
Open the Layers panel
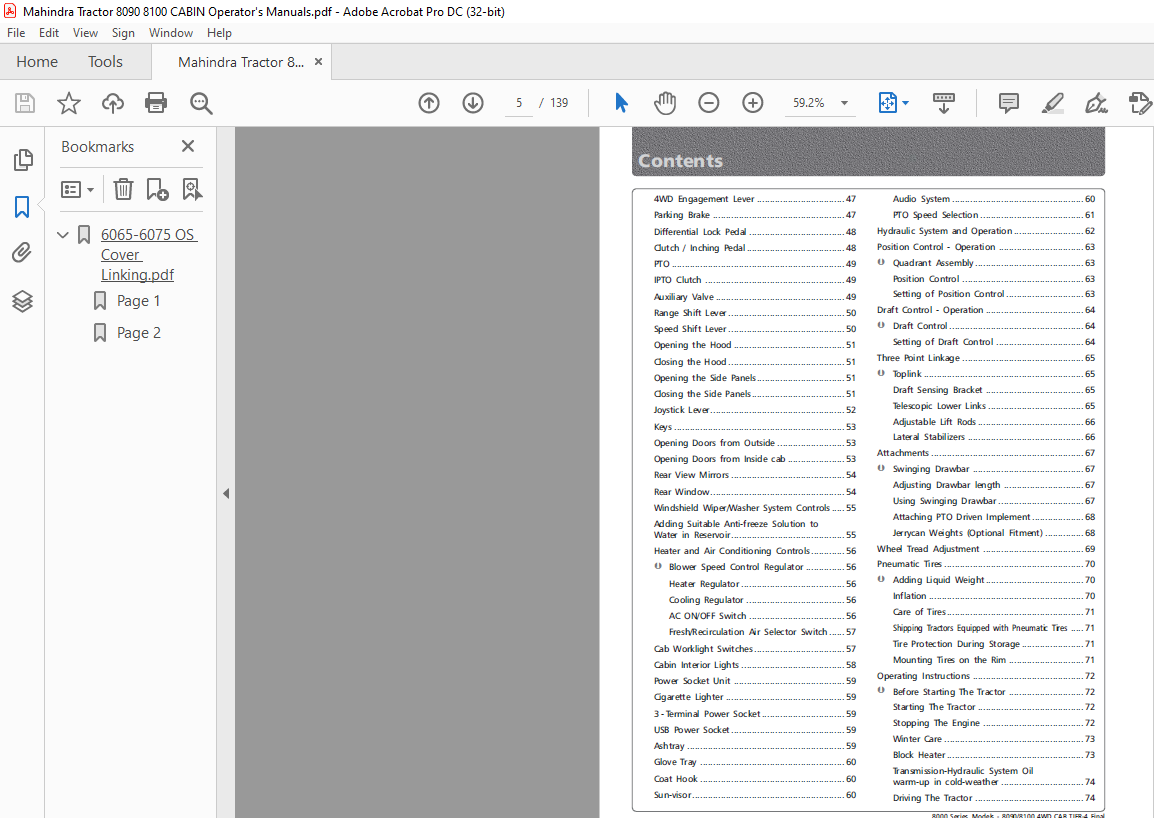[22, 301]
